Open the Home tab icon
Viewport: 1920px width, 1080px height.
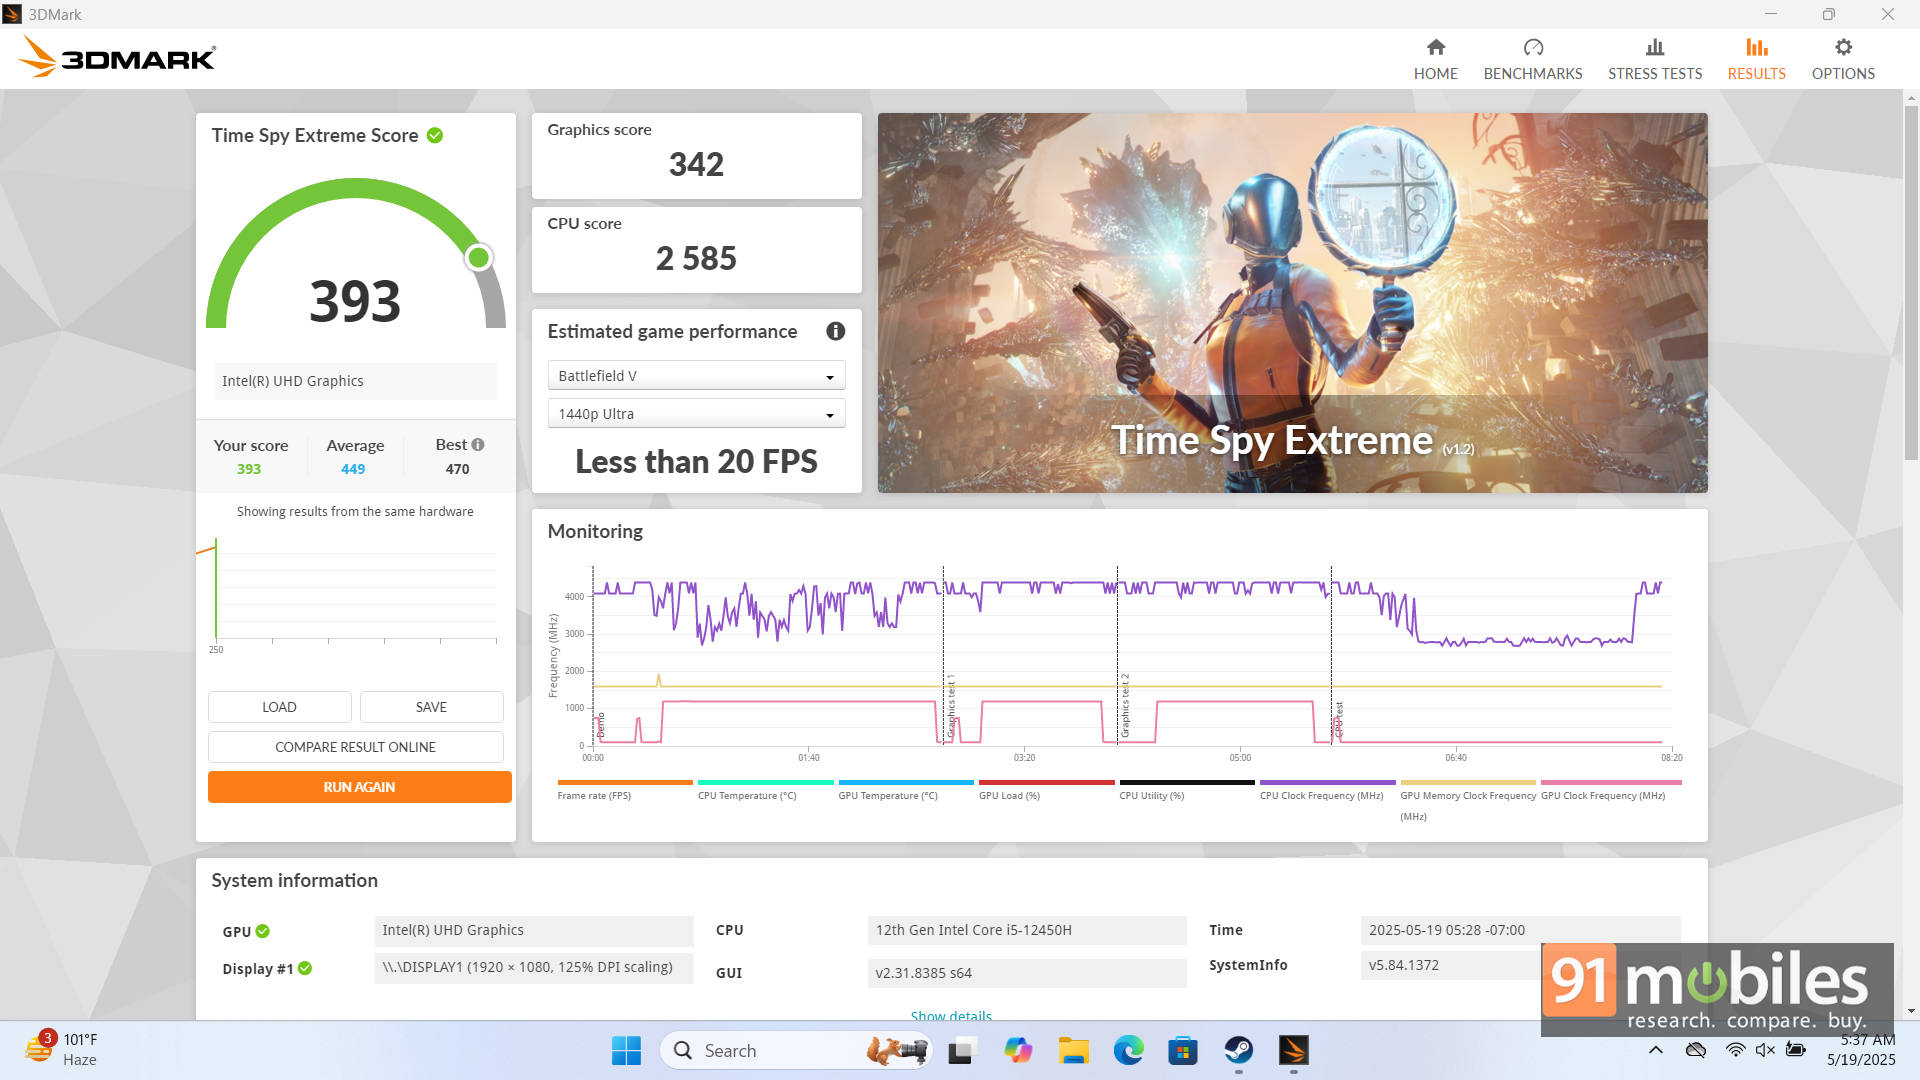(1435, 47)
